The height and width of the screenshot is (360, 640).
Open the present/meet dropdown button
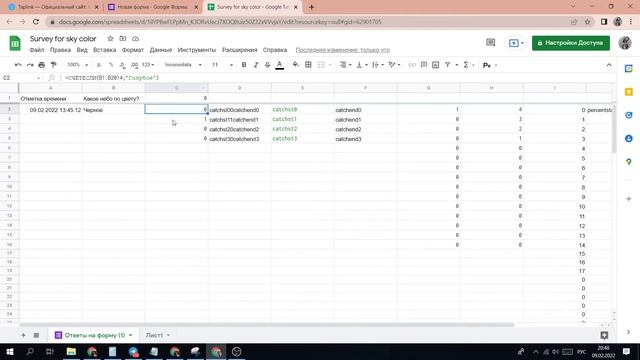click(x=516, y=43)
